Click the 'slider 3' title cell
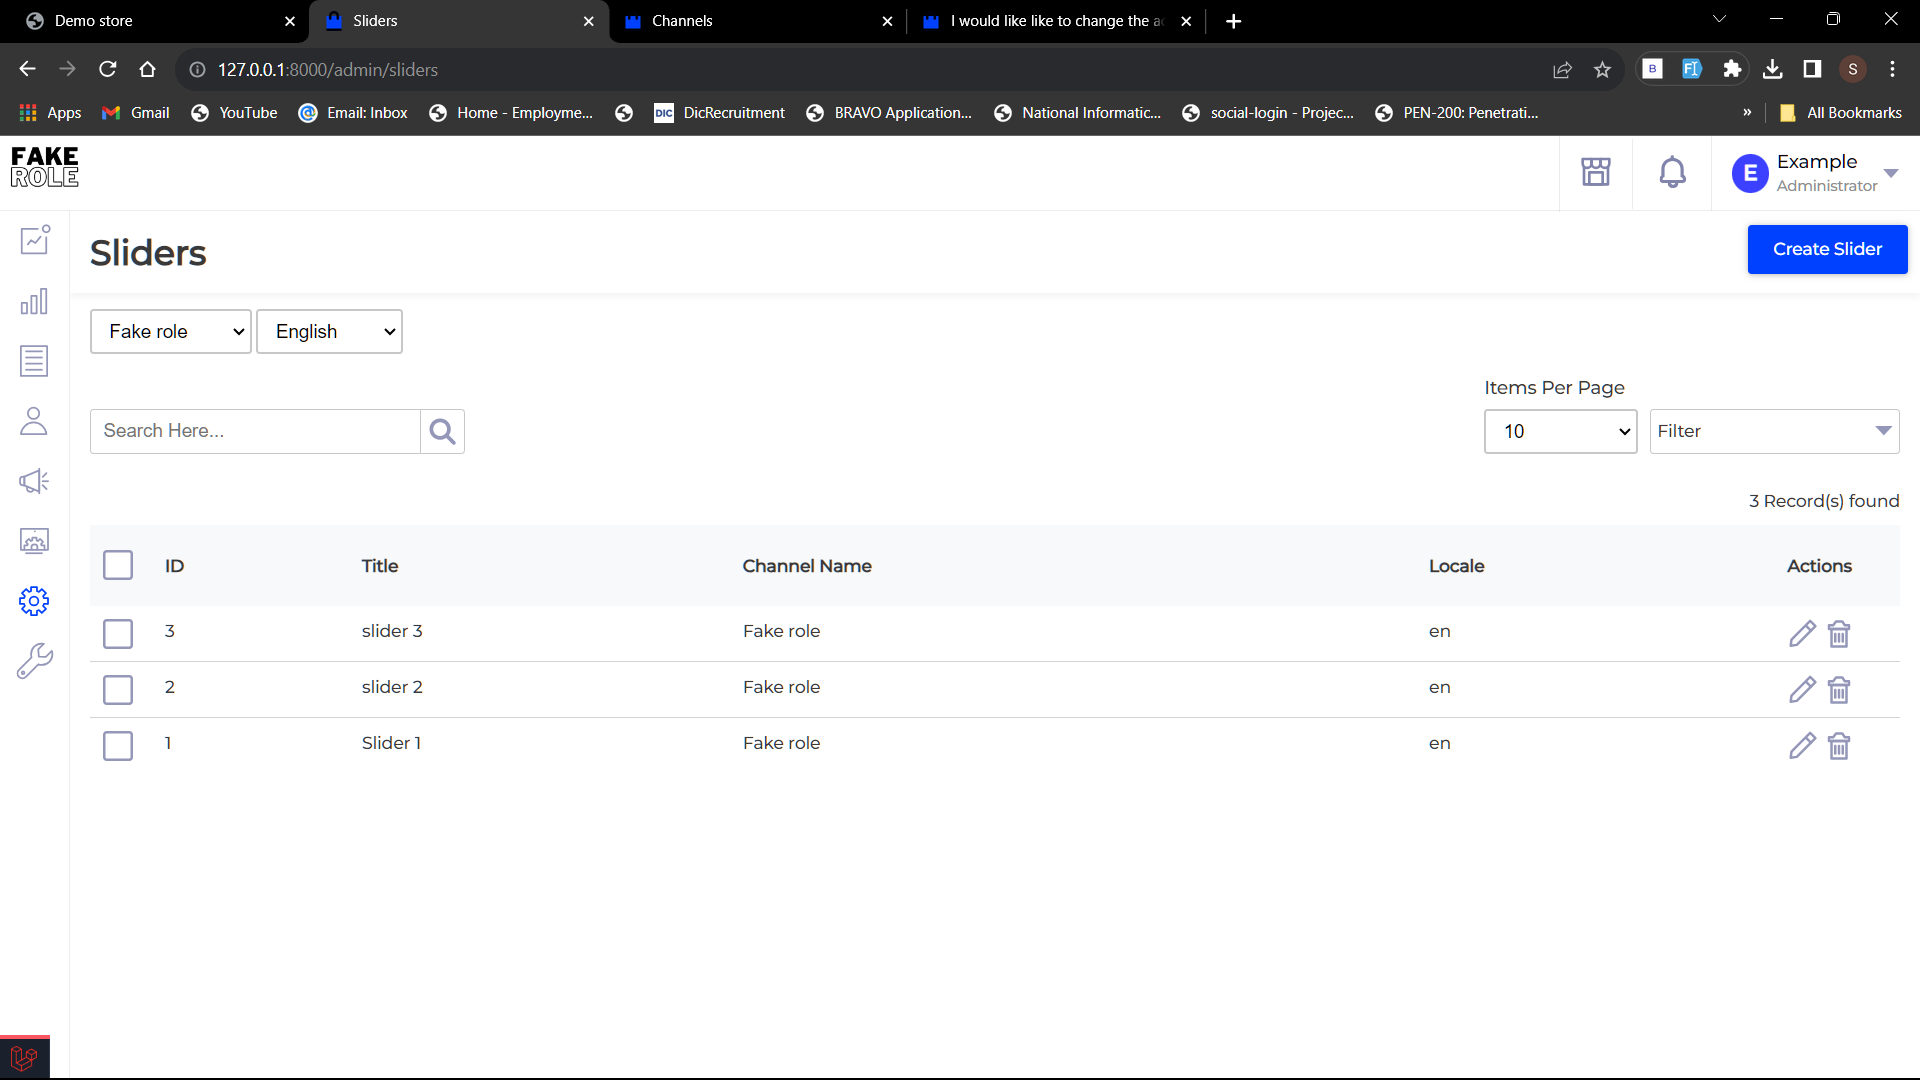Screen dimensions: 1920x1080 [392, 631]
